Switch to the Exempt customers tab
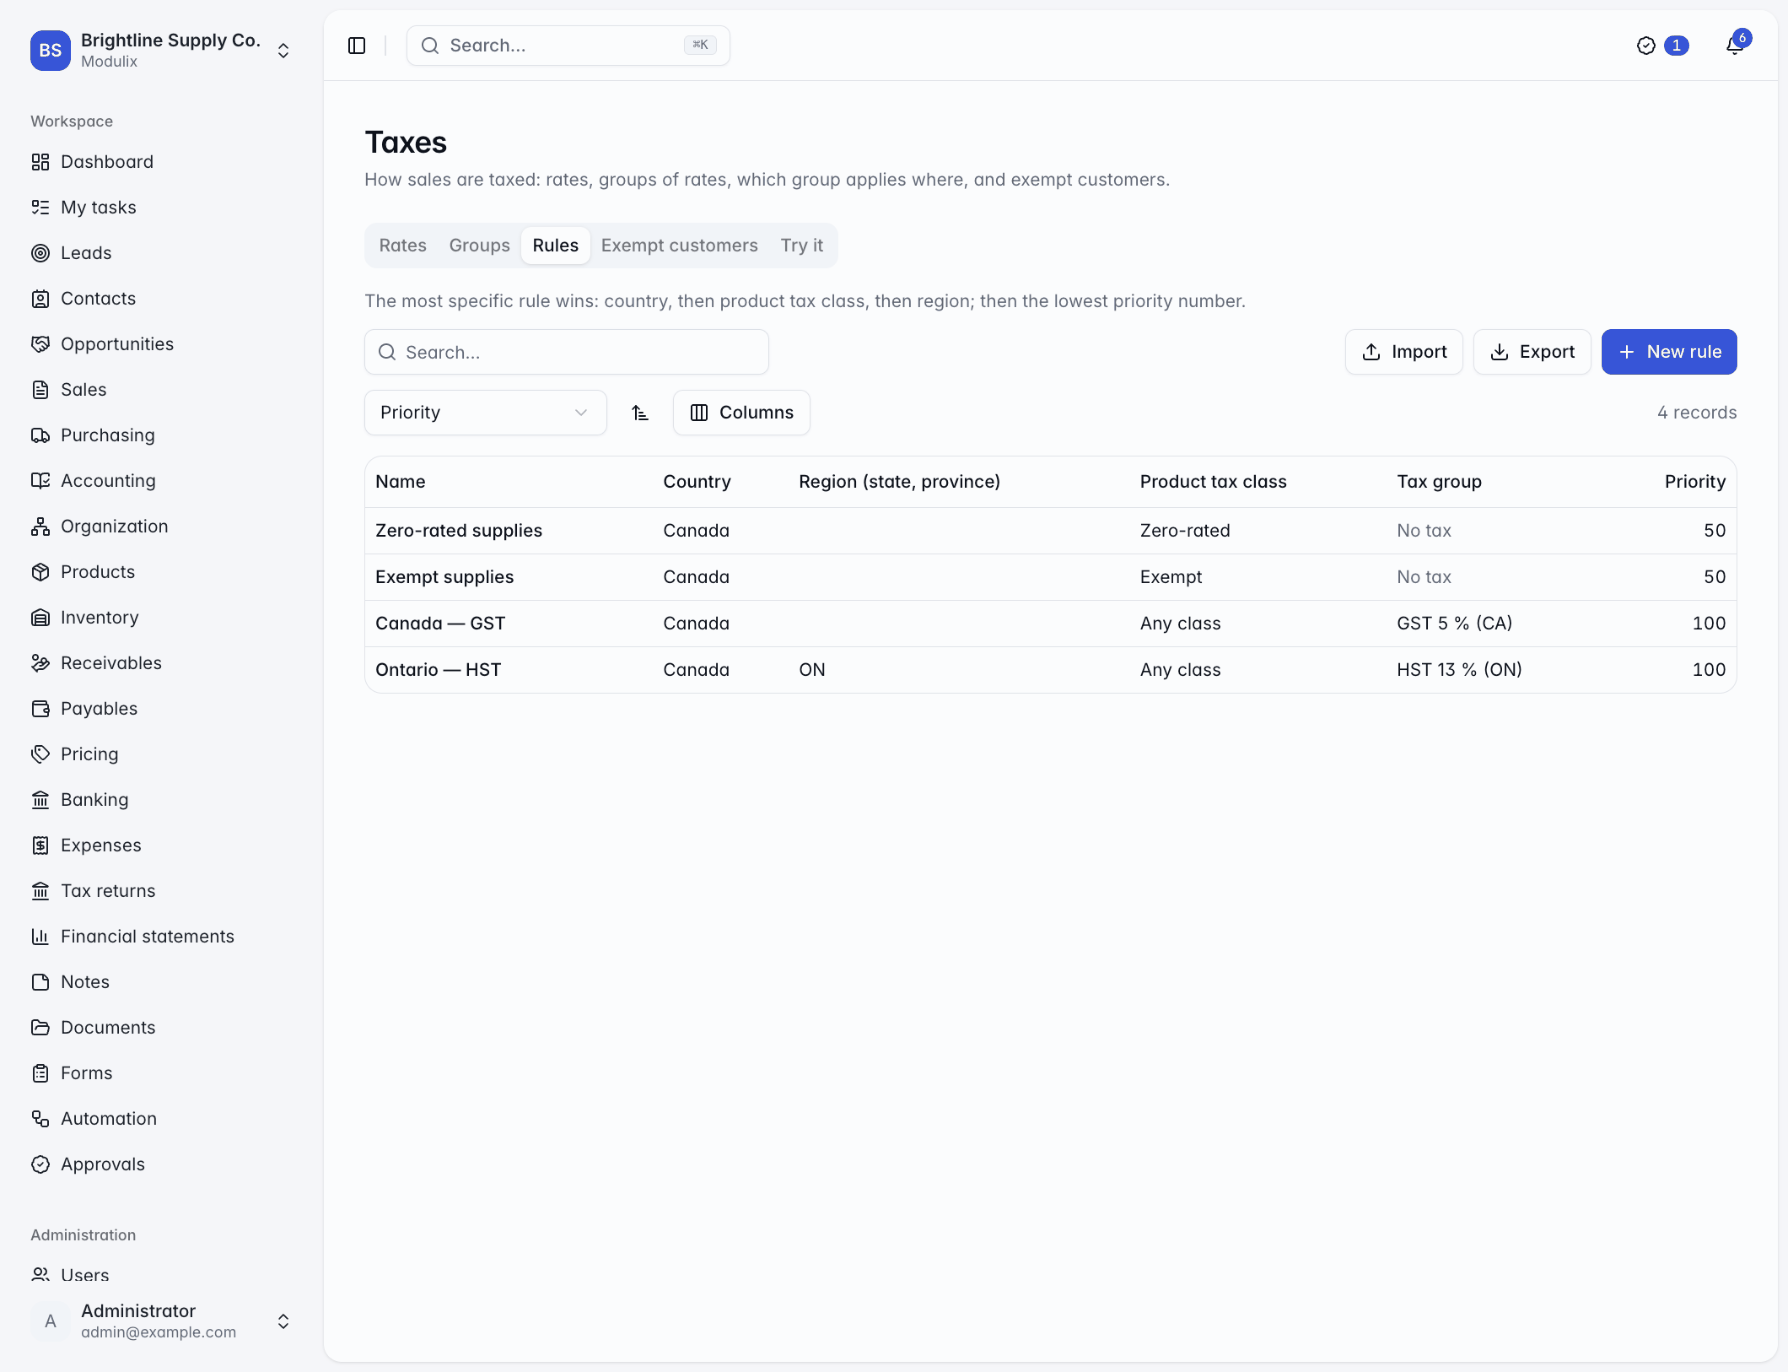The width and height of the screenshot is (1788, 1372). [x=679, y=245]
